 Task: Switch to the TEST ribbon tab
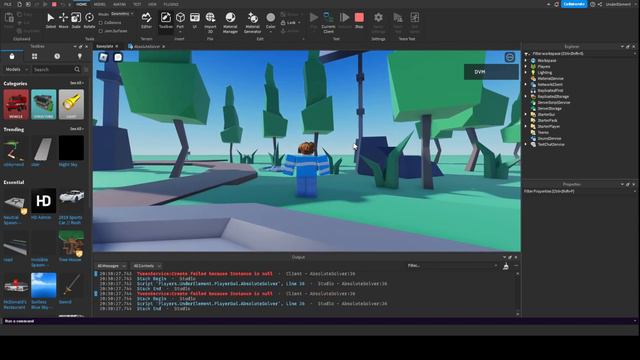point(137,4)
